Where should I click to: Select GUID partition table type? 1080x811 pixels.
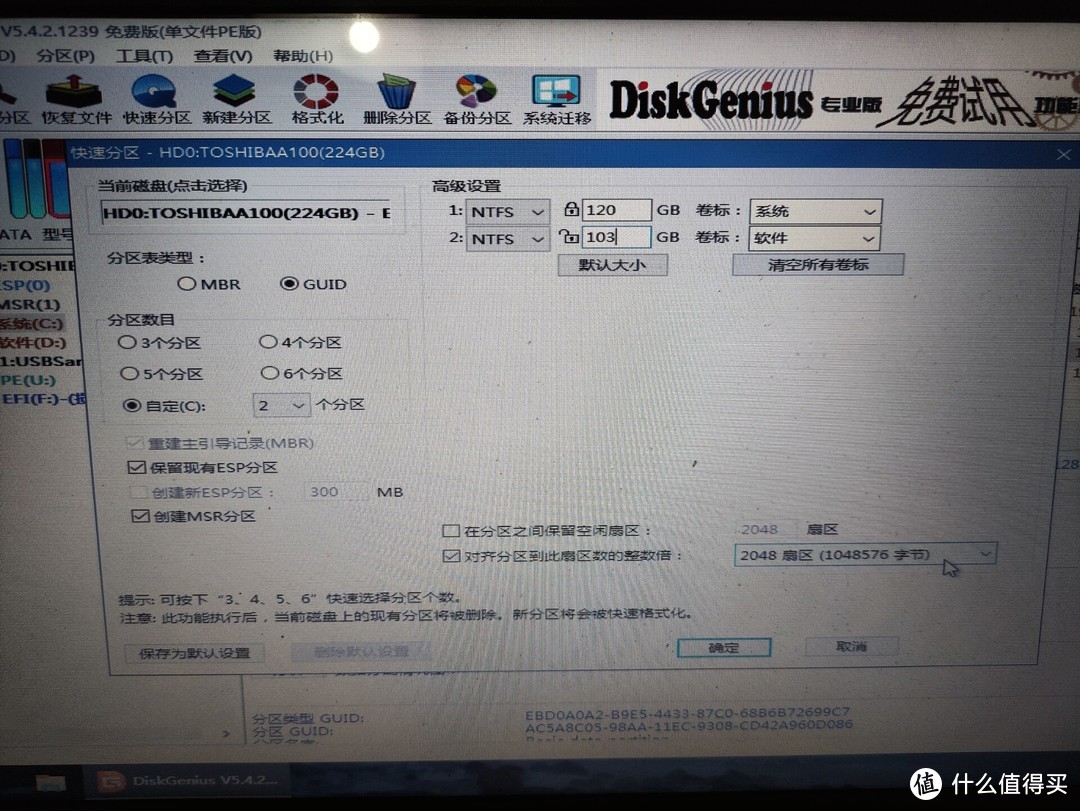(x=313, y=284)
